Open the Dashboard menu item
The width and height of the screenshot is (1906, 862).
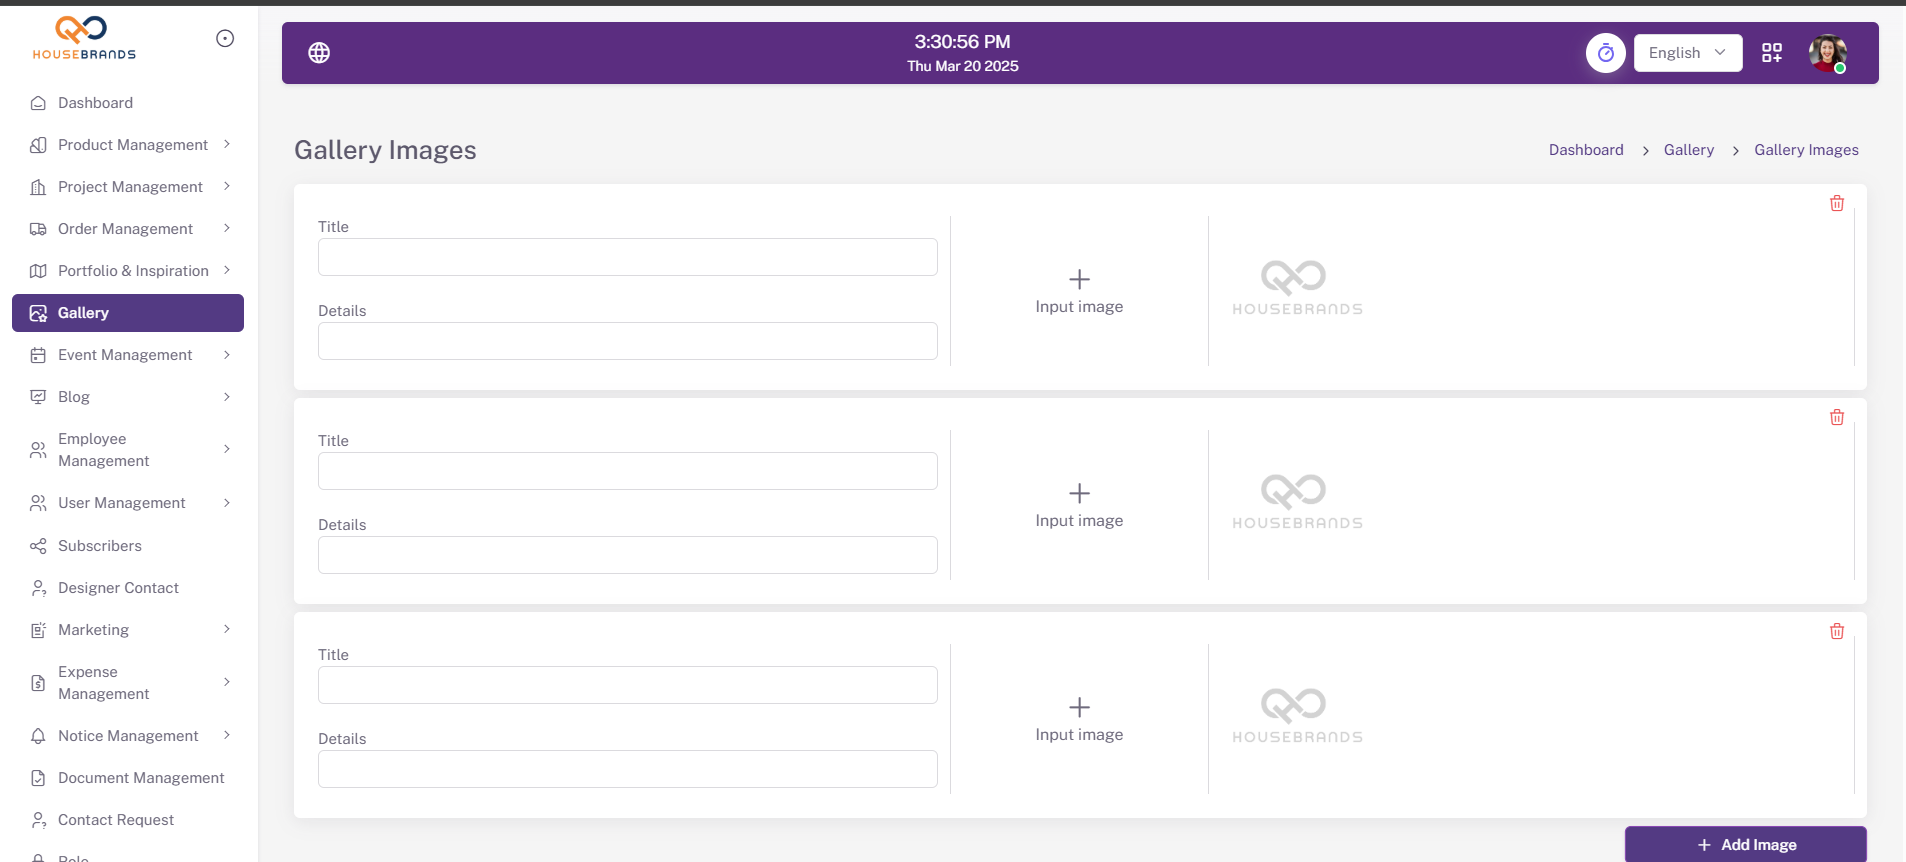[95, 103]
